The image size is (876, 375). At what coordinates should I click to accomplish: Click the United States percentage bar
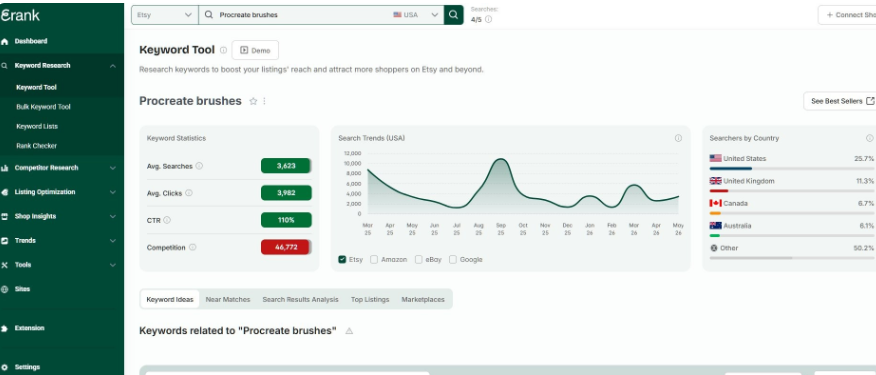(792, 168)
